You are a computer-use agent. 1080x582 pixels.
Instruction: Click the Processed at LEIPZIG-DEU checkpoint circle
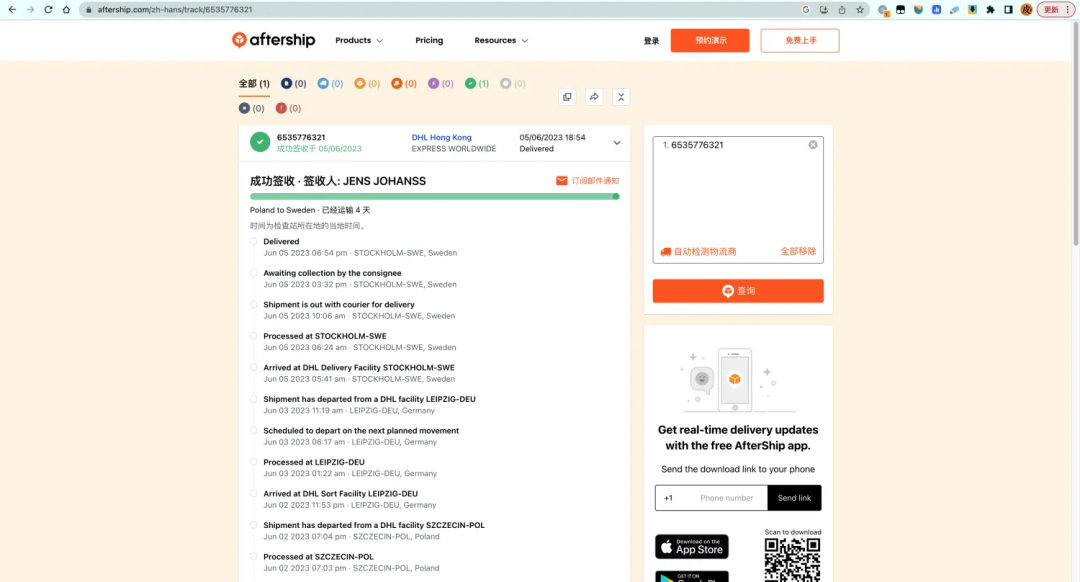tap(253, 462)
